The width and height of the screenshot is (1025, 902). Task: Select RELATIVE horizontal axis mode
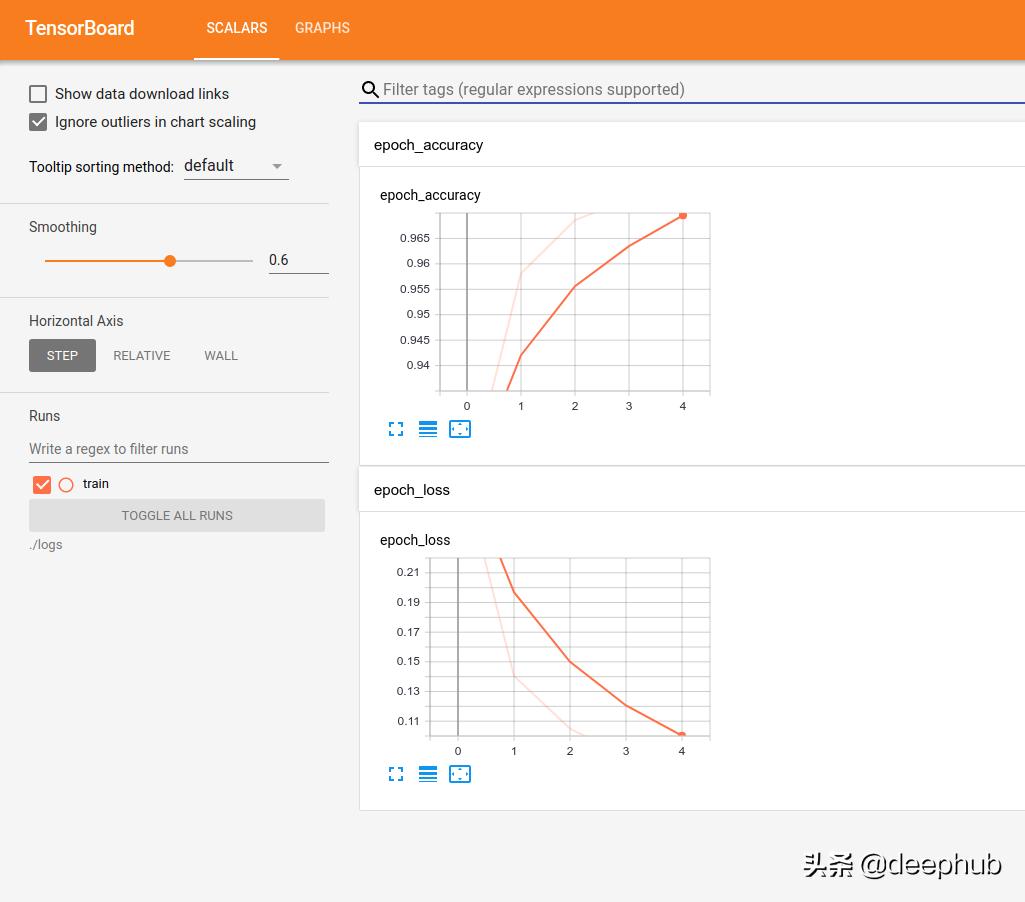pyautogui.click(x=142, y=356)
